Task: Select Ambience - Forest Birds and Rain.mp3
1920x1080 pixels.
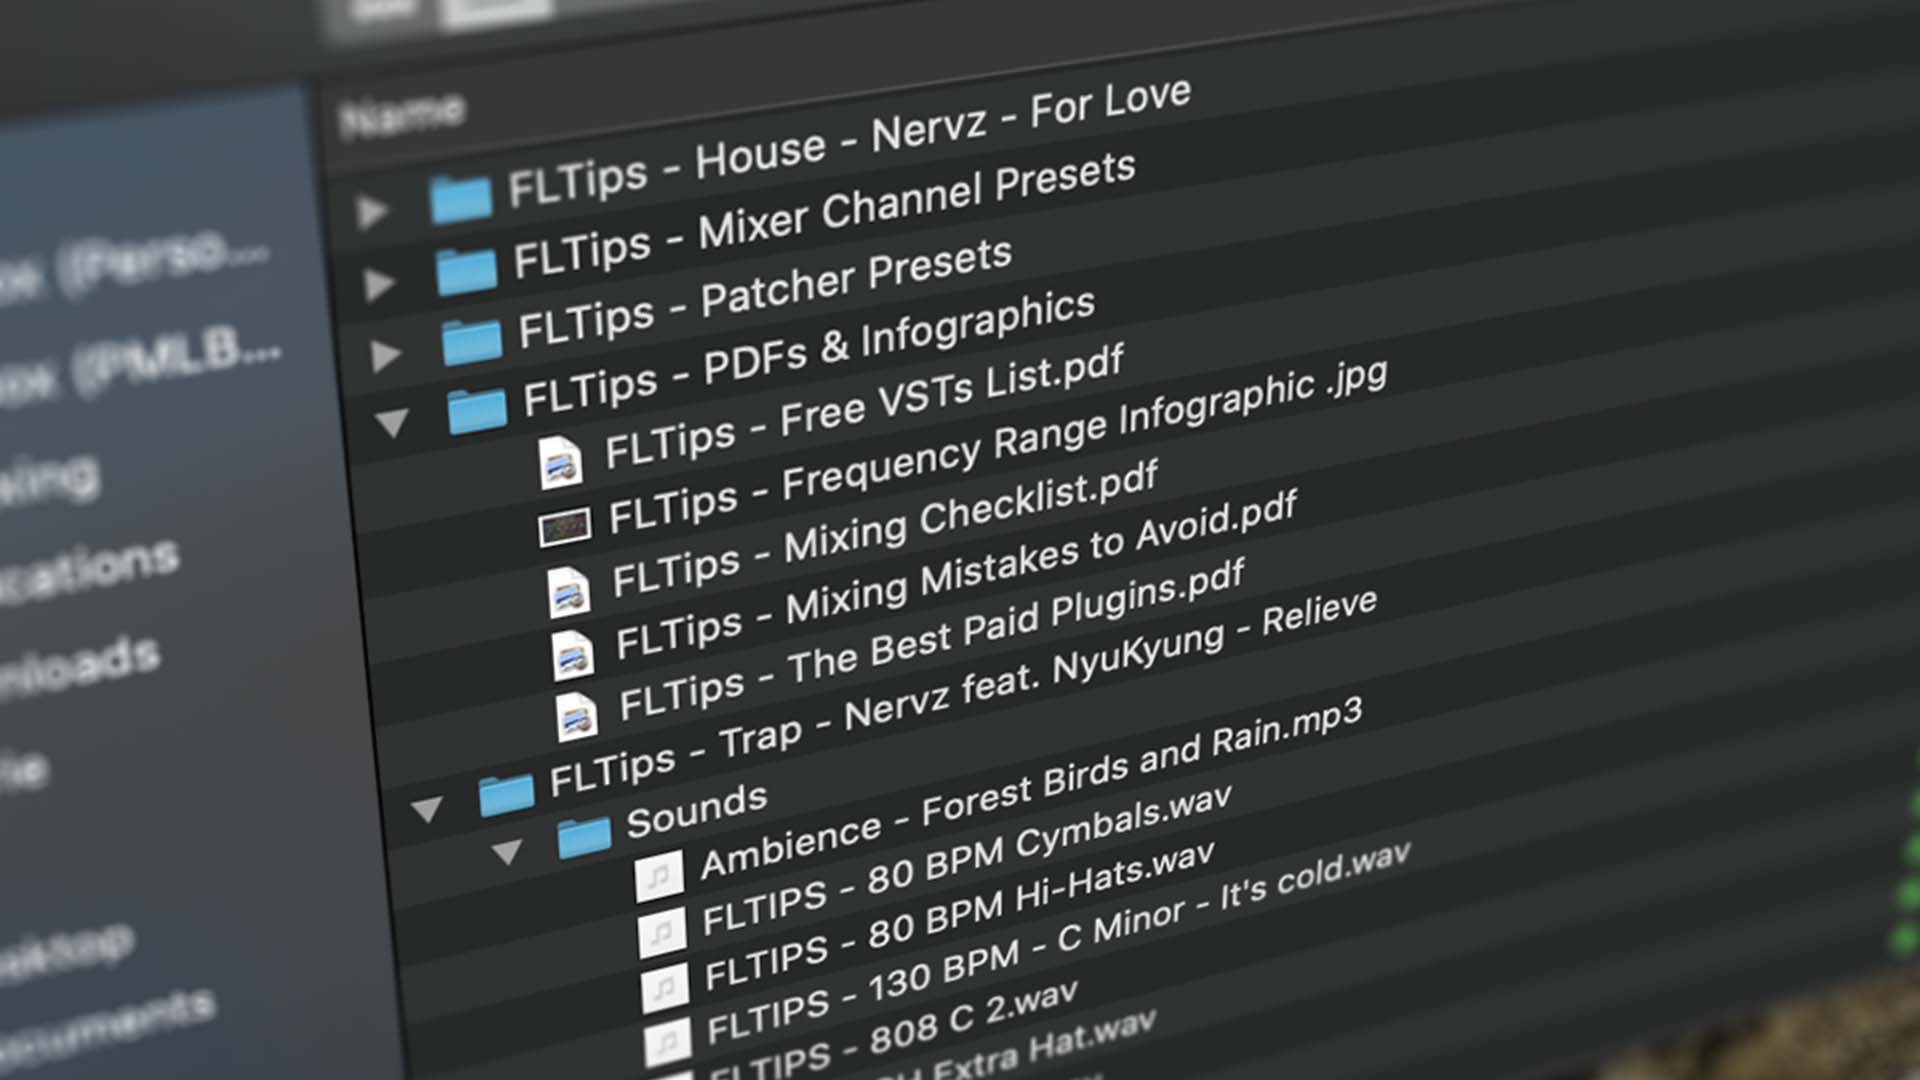Action: pos(1031,788)
